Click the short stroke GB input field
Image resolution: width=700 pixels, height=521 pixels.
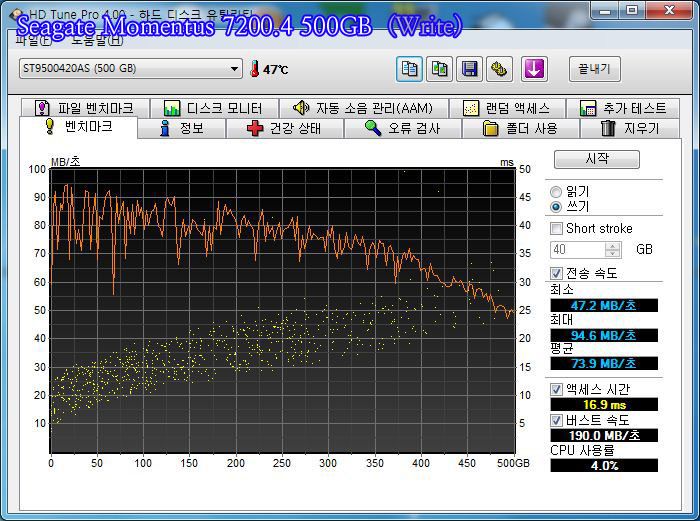pyautogui.click(x=578, y=250)
